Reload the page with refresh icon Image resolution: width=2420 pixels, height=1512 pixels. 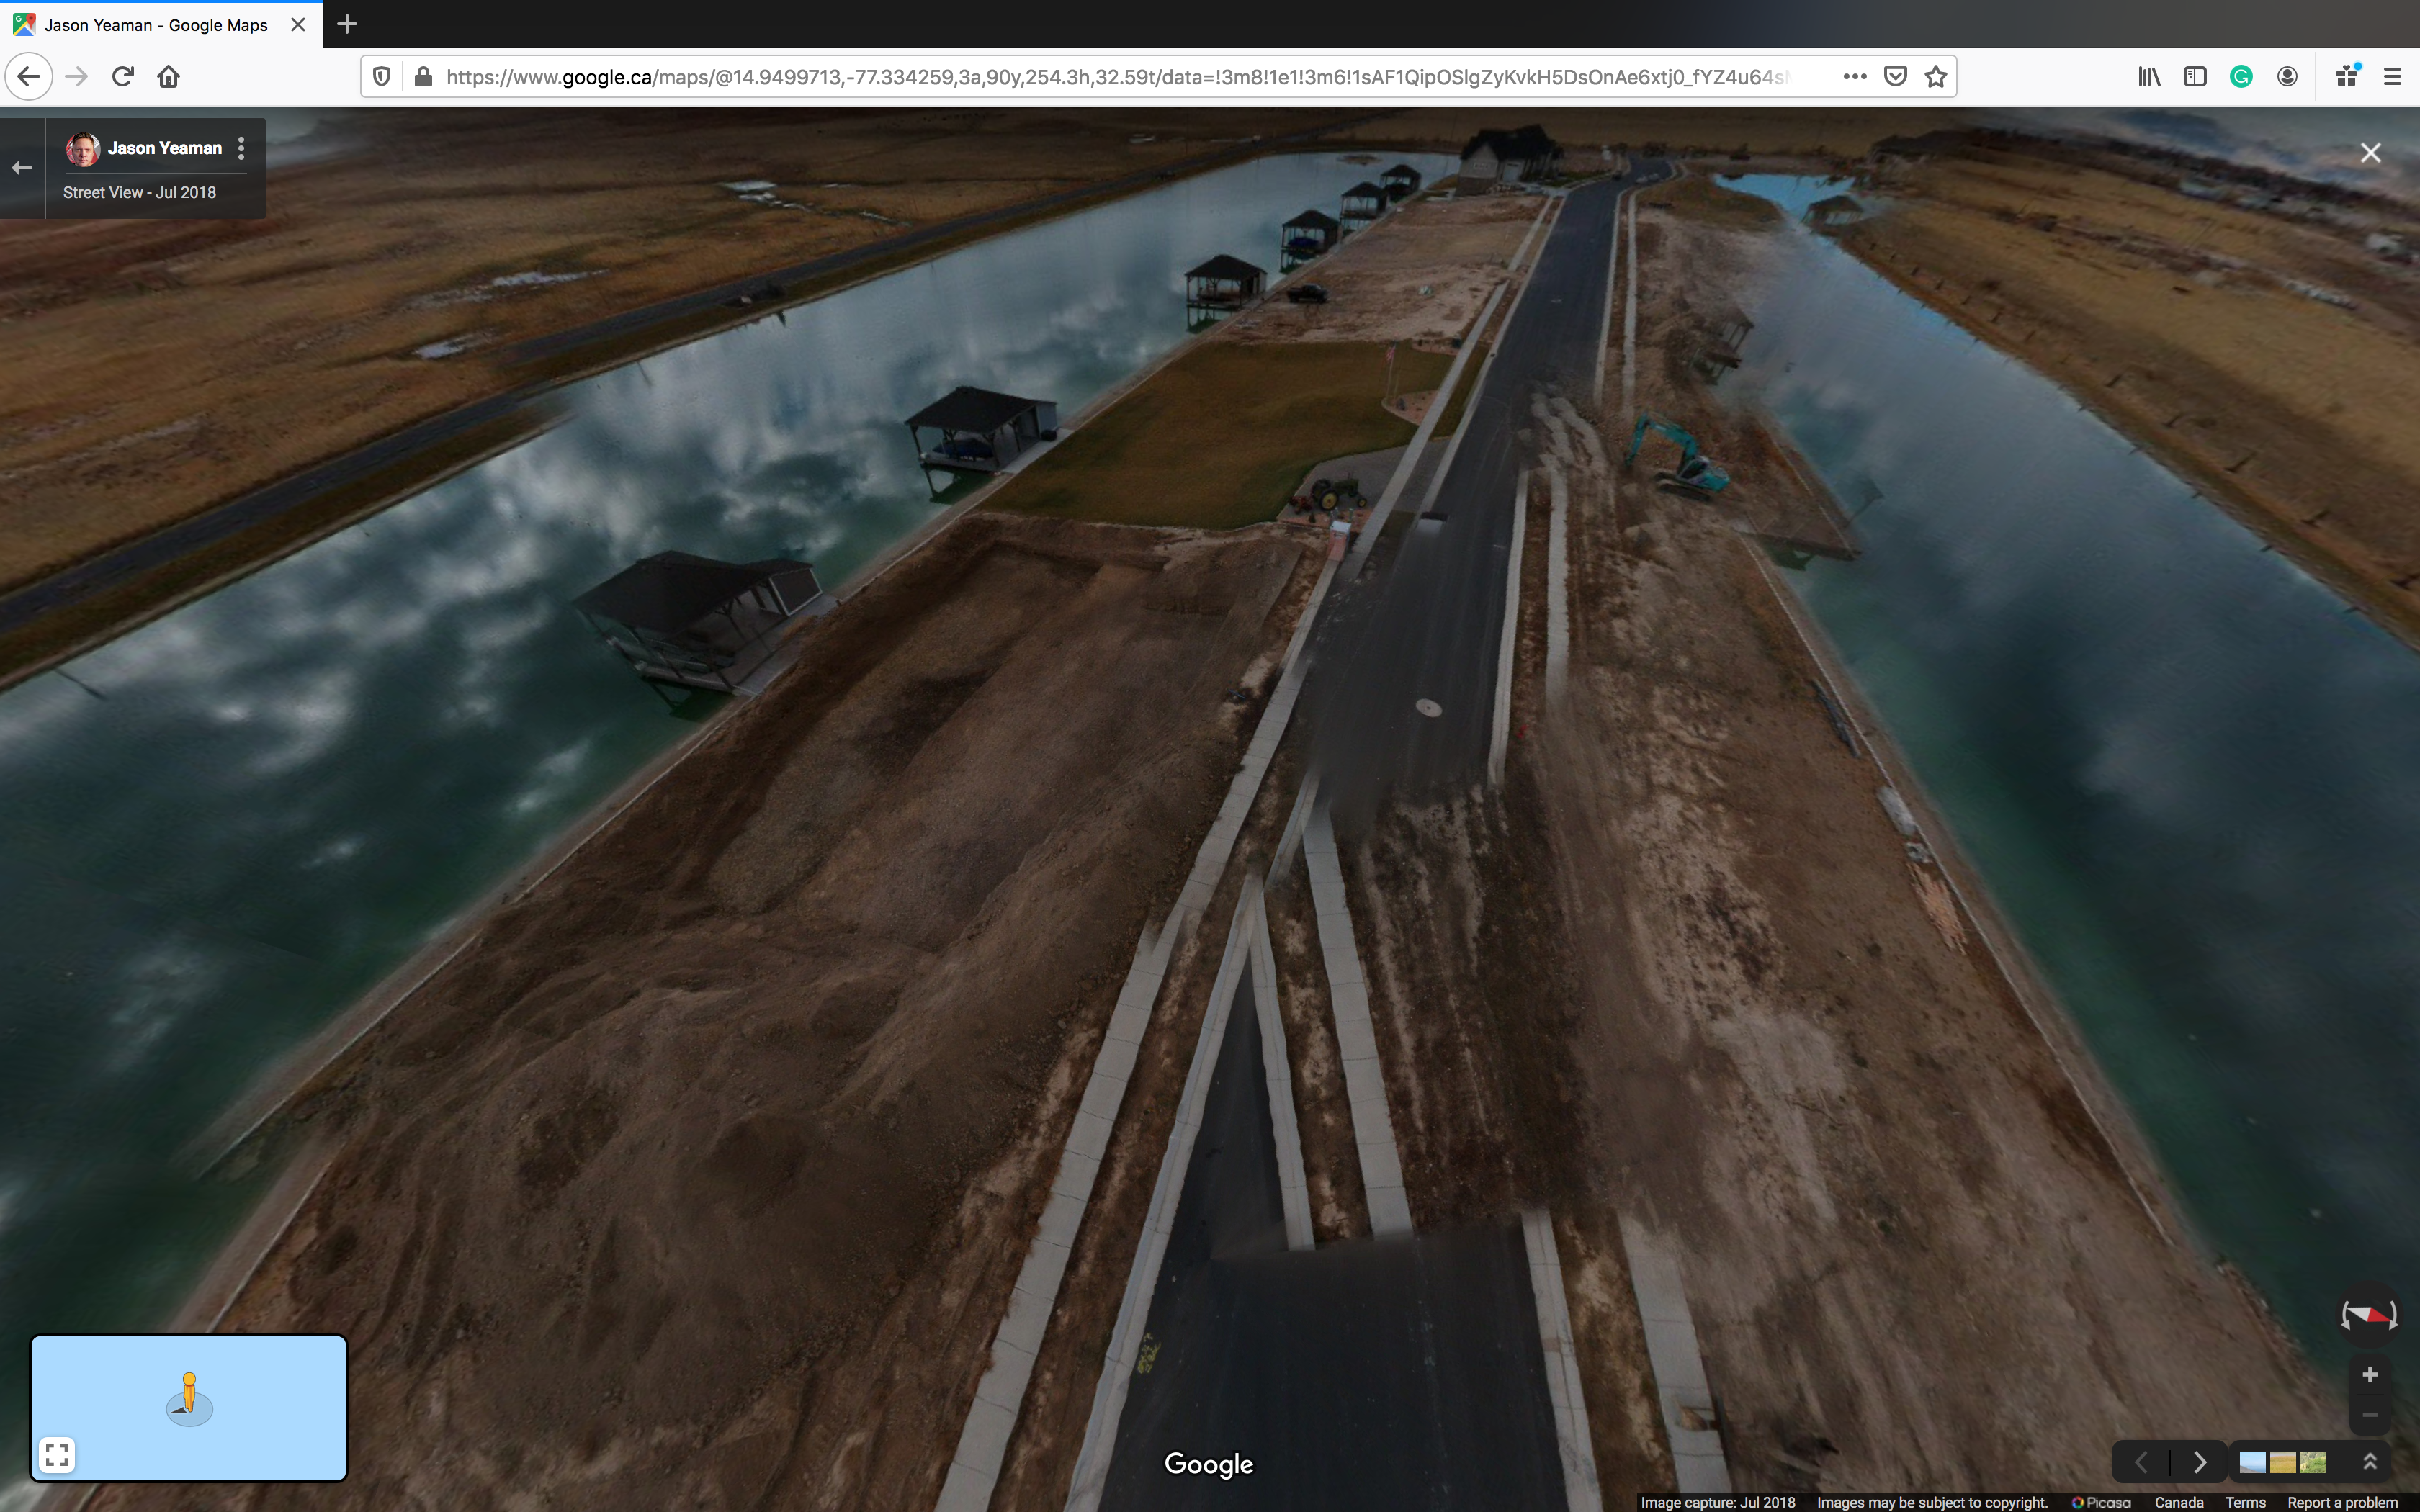pyautogui.click(x=123, y=77)
